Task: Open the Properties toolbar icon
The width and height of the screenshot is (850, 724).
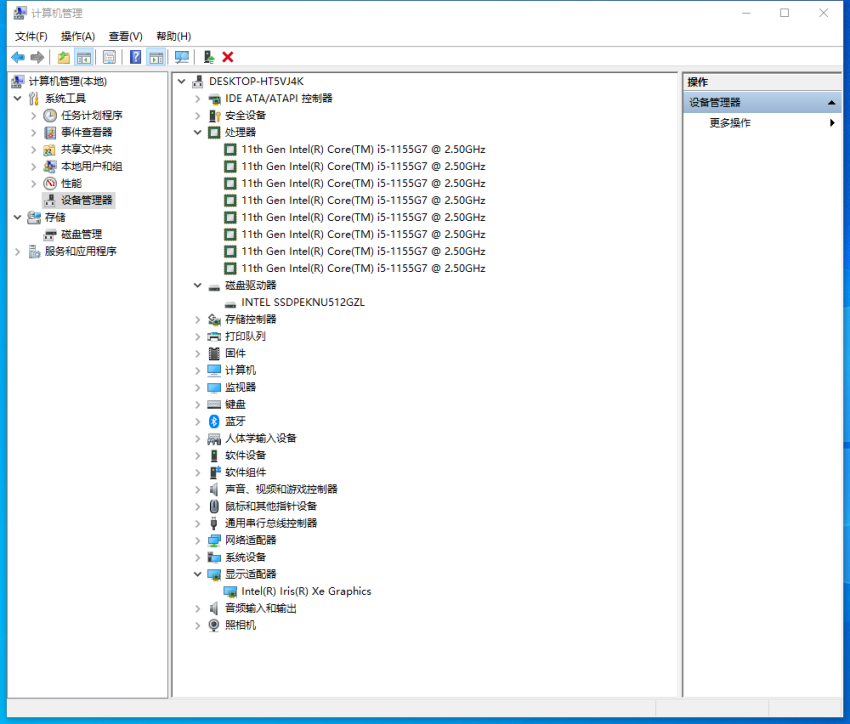Action: pyautogui.click(x=109, y=57)
